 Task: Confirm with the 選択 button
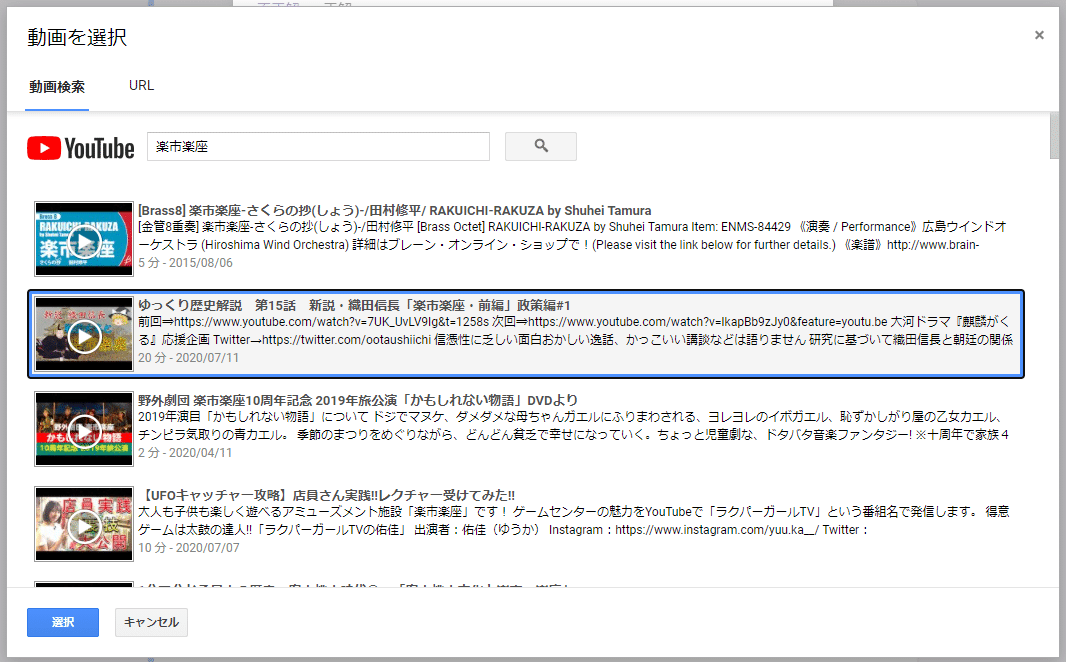click(x=63, y=622)
